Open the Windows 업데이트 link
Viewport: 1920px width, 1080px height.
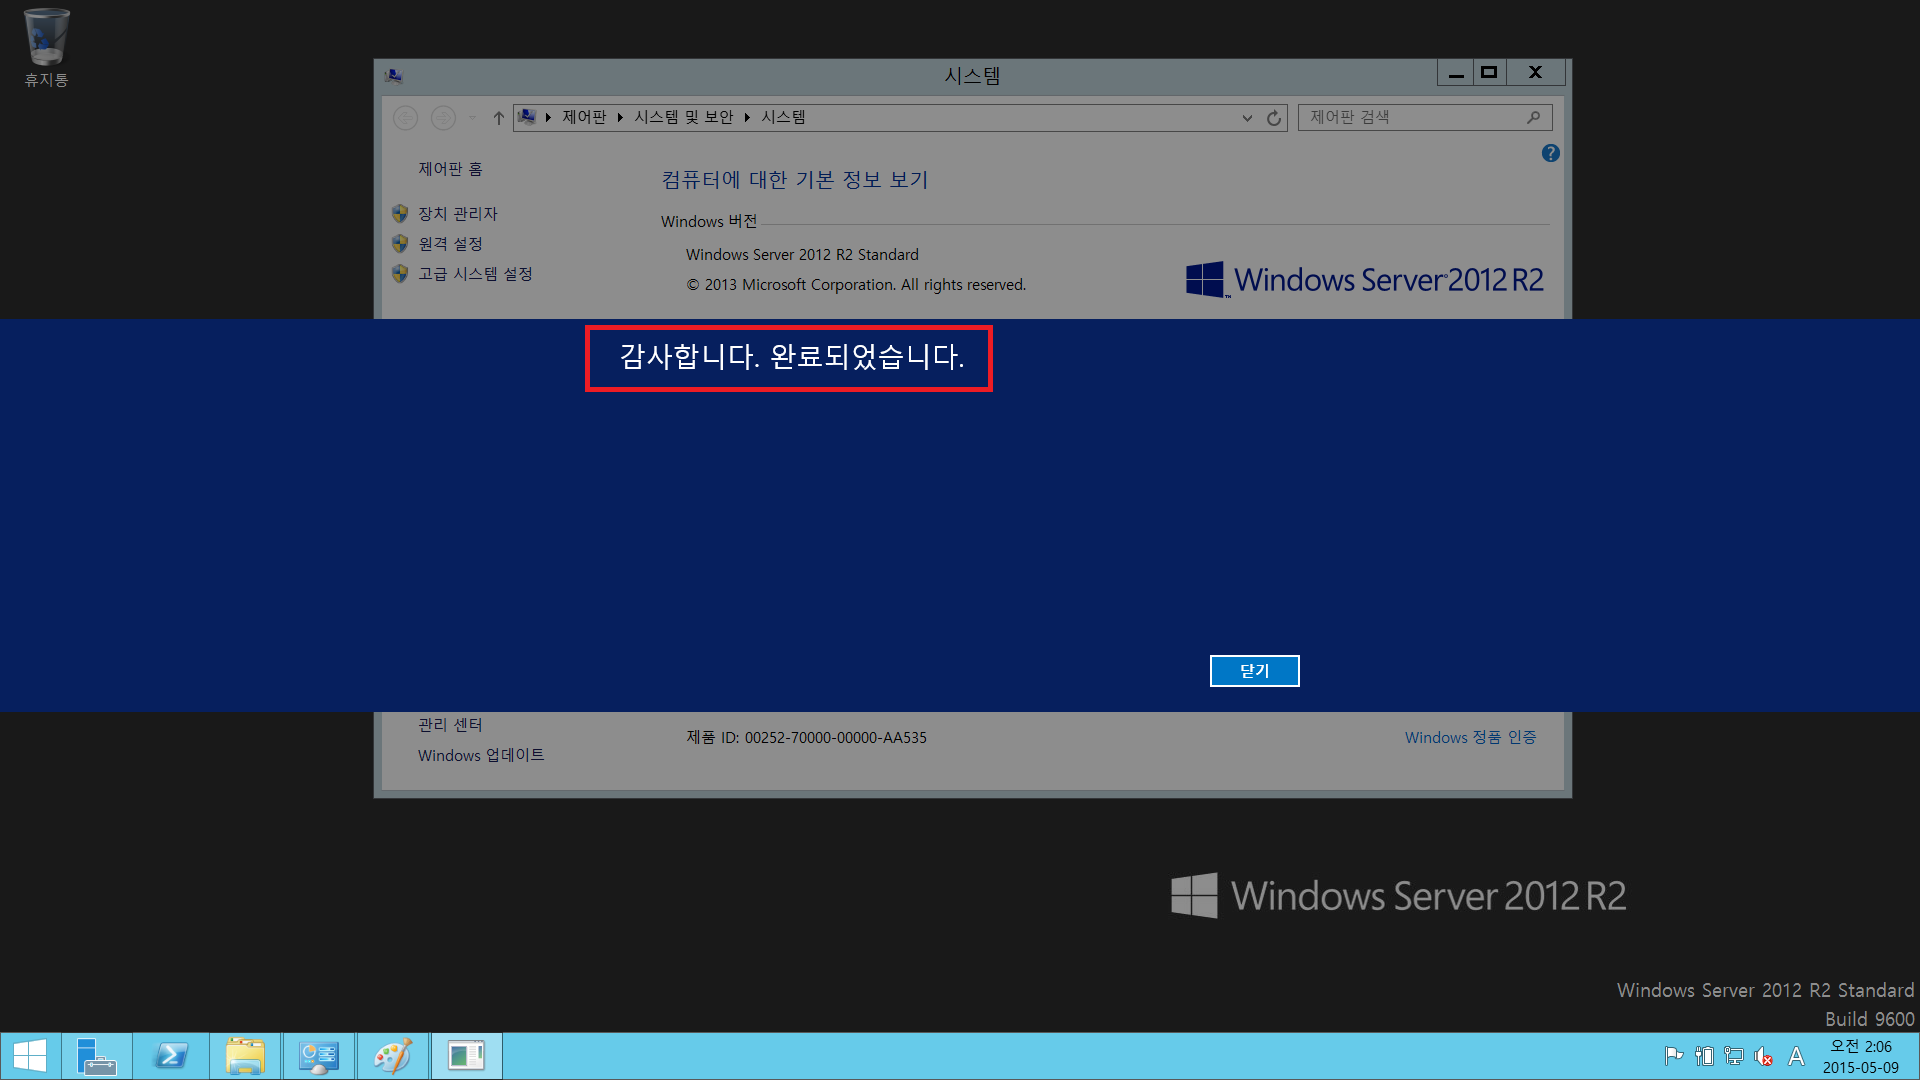click(481, 755)
